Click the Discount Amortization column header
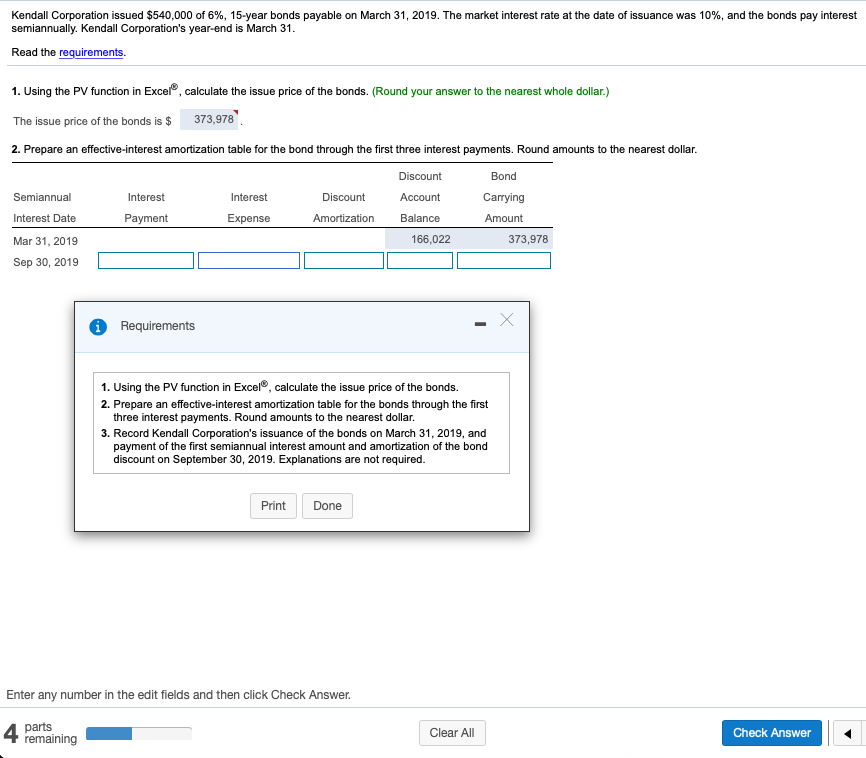 click(344, 208)
